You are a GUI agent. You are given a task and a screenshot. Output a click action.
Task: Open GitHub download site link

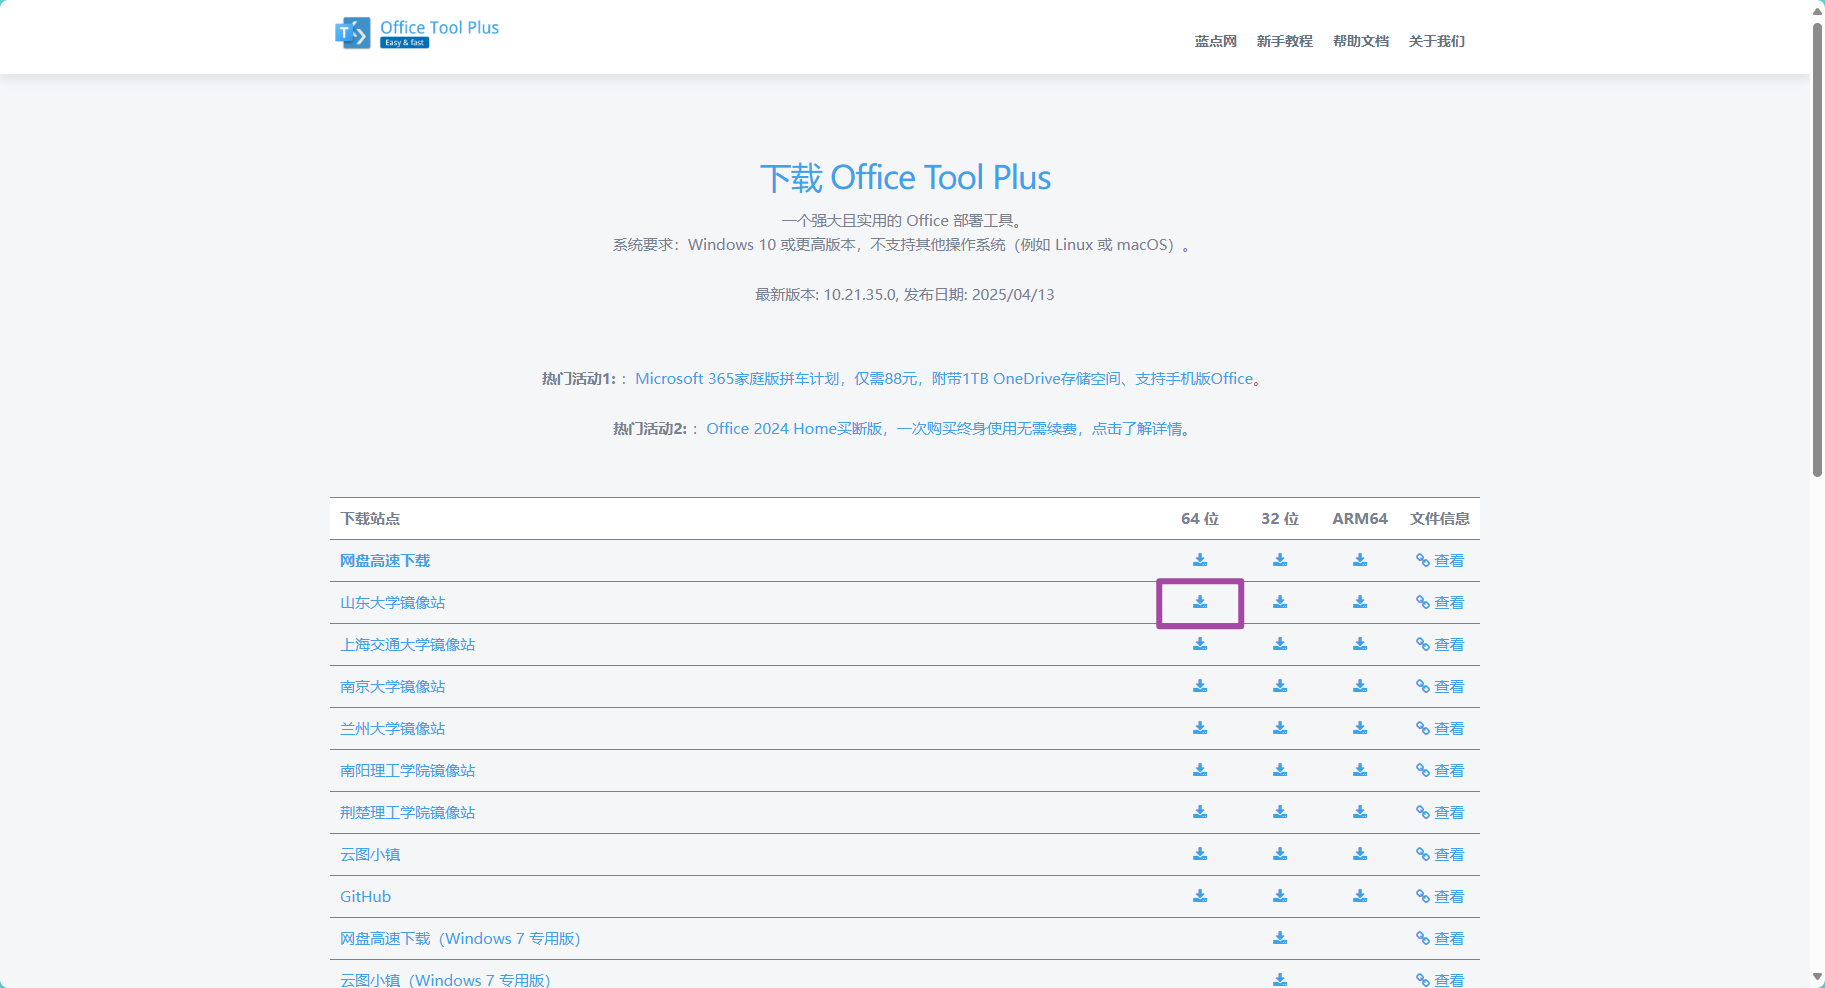[x=365, y=897]
